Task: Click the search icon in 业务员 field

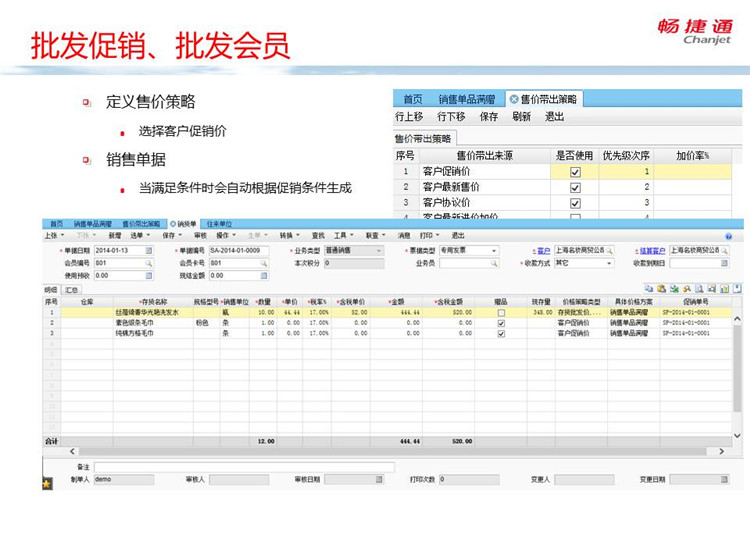Action: pos(494,263)
